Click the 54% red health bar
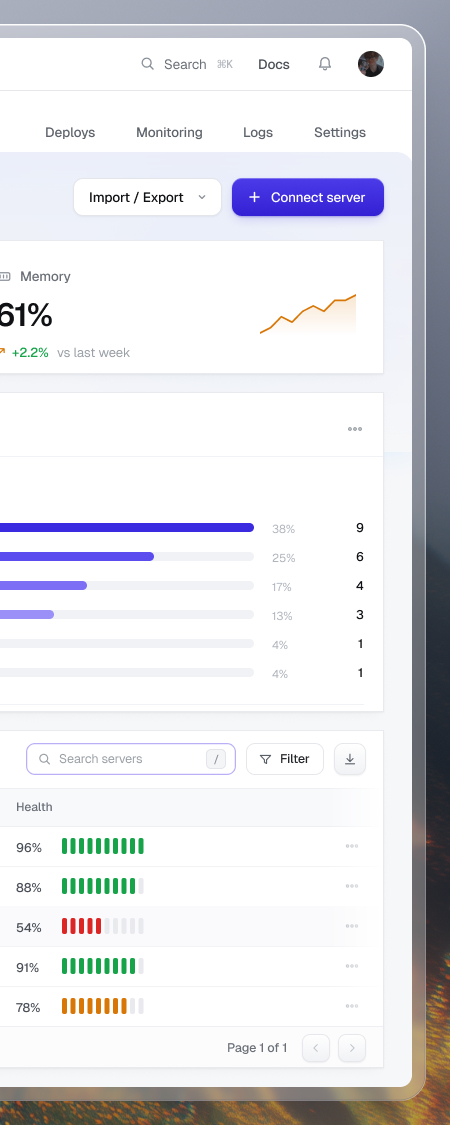The height and width of the screenshot is (1125, 450). (x=103, y=926)
